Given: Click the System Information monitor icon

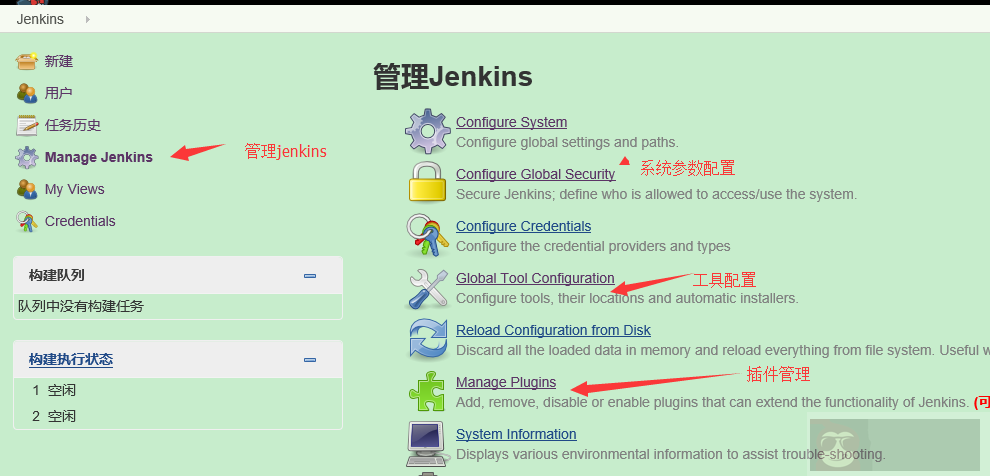Looking at the screenshot, I should tap(427, 444).
